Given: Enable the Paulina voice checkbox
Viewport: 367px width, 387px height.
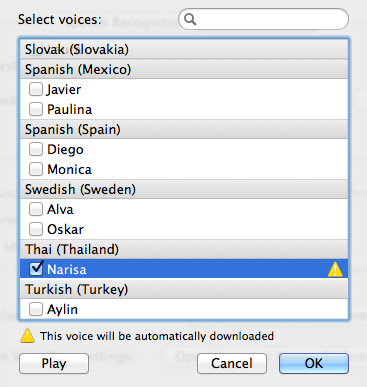Looking at the screenshot, I should 36,109.
